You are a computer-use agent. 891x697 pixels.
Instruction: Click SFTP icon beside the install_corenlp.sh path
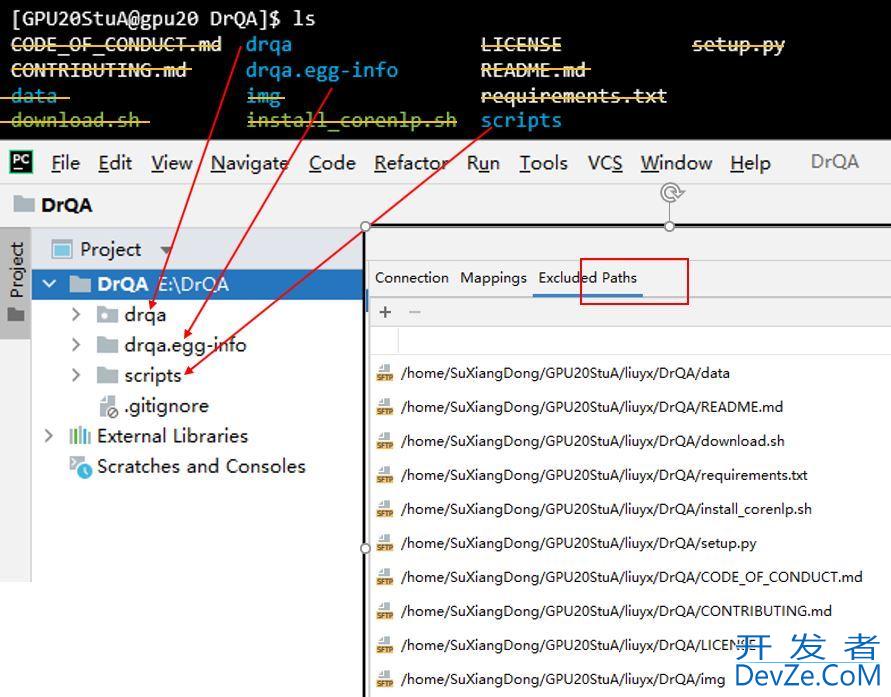[x=385, y=510]
